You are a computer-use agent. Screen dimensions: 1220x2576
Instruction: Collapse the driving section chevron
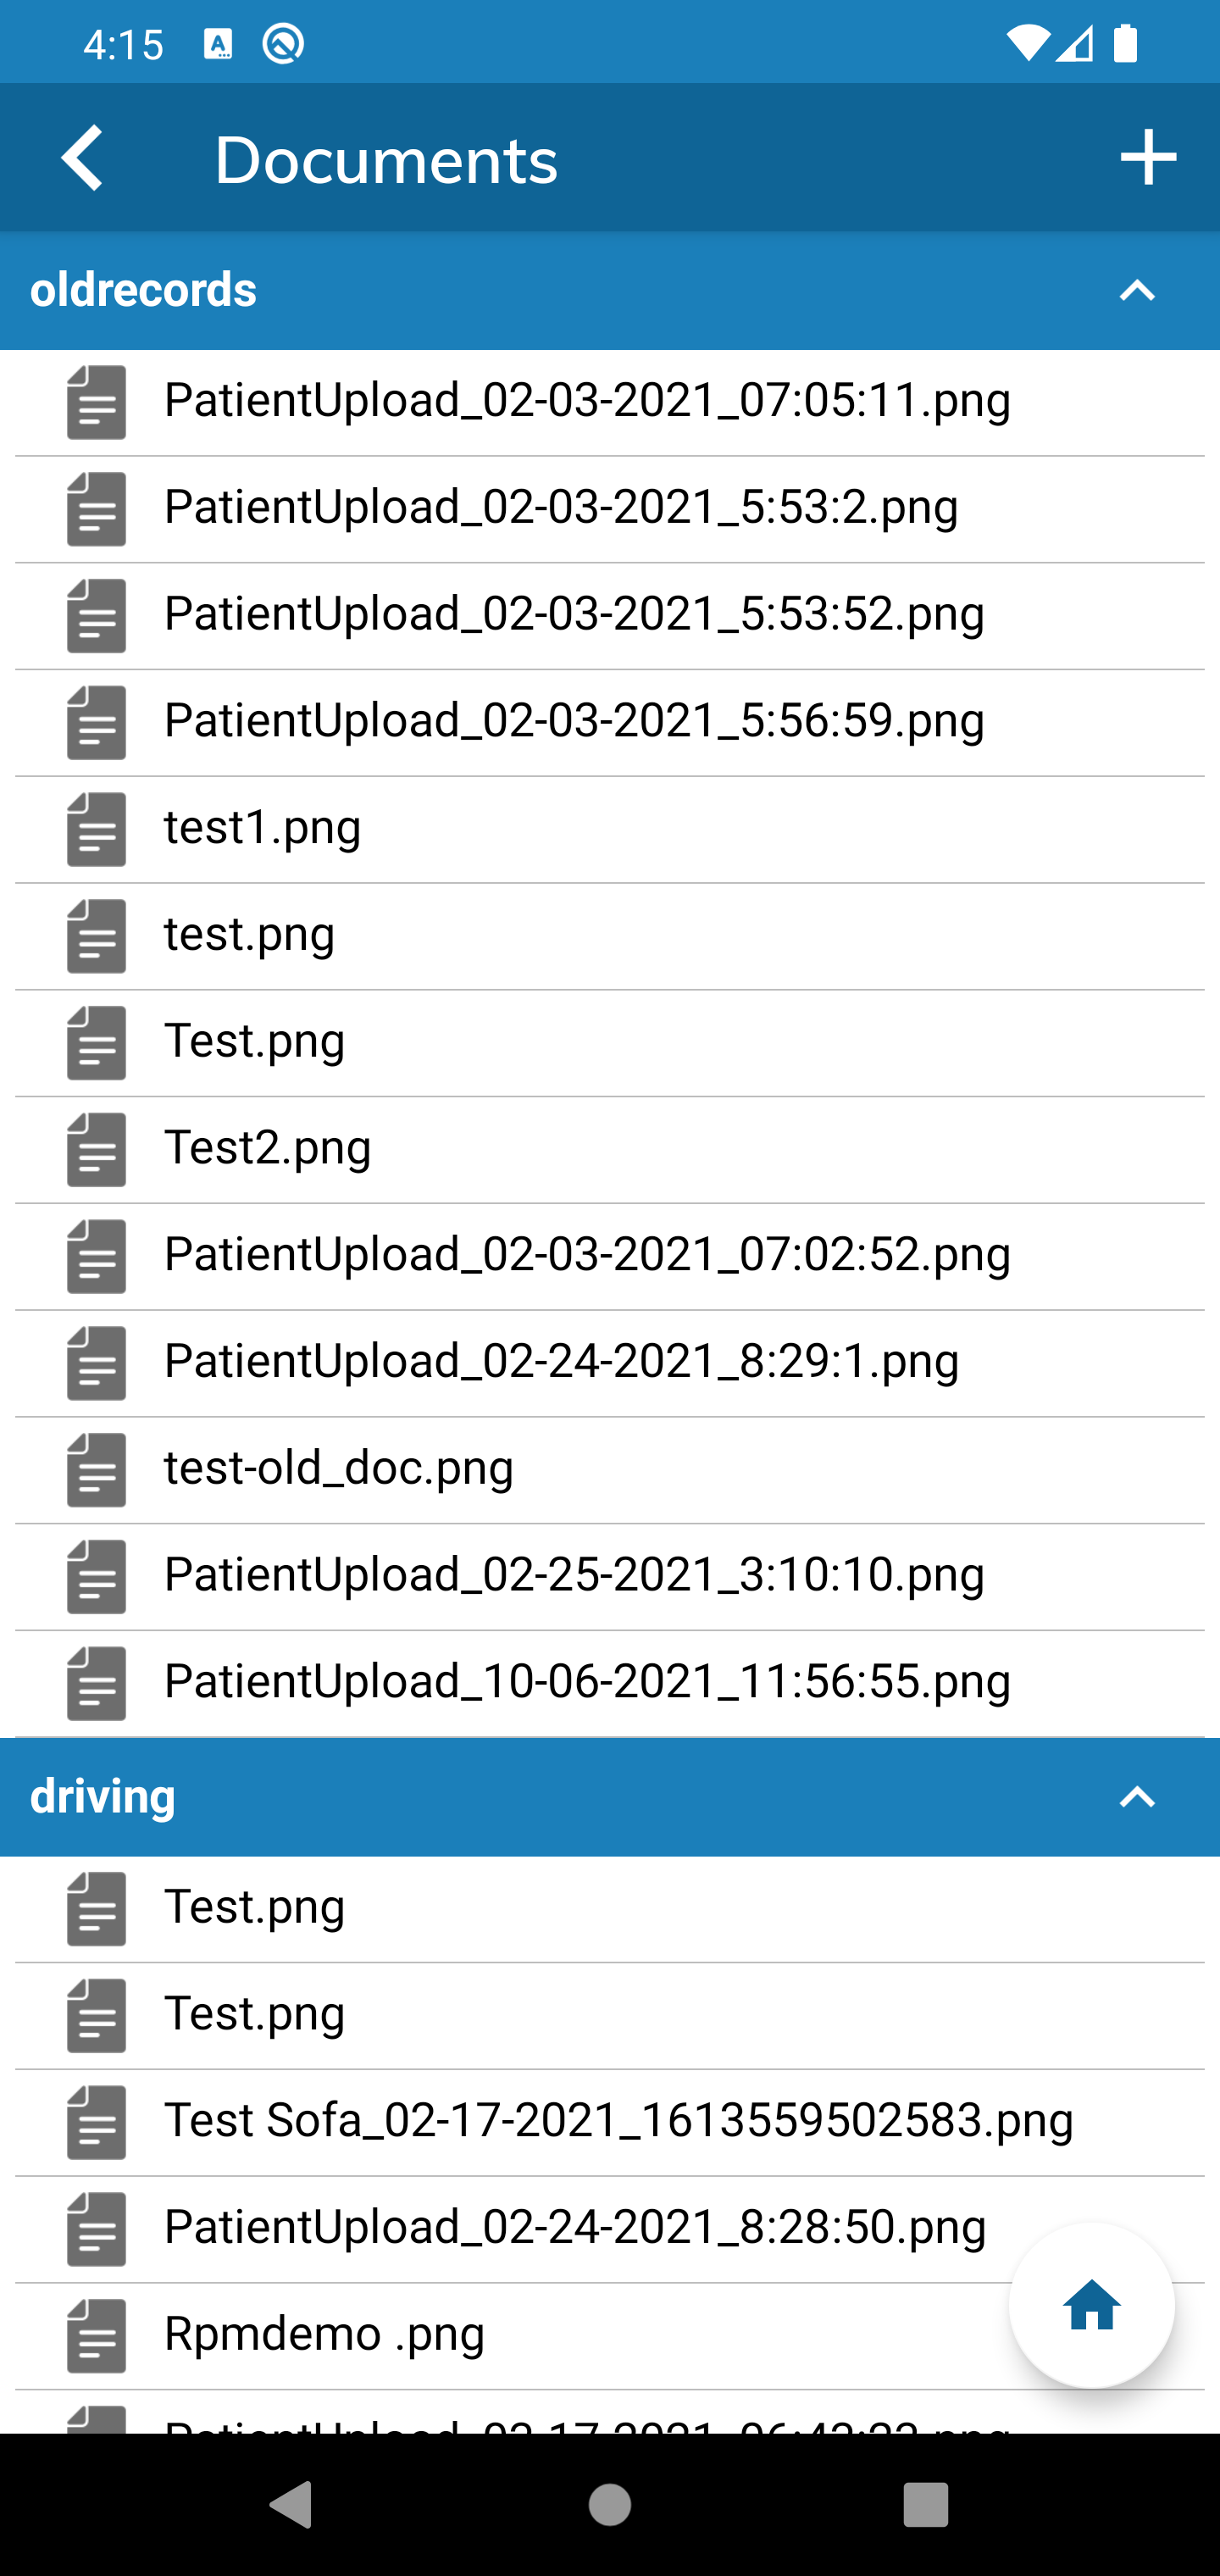(x=1137, y=1797)
